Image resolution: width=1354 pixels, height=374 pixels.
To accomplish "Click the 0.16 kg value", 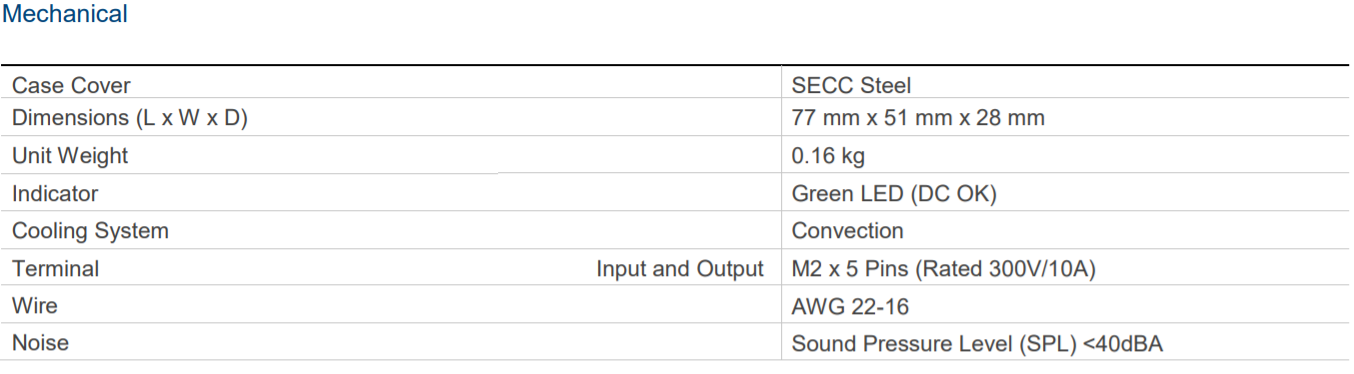I will [828, 156].
